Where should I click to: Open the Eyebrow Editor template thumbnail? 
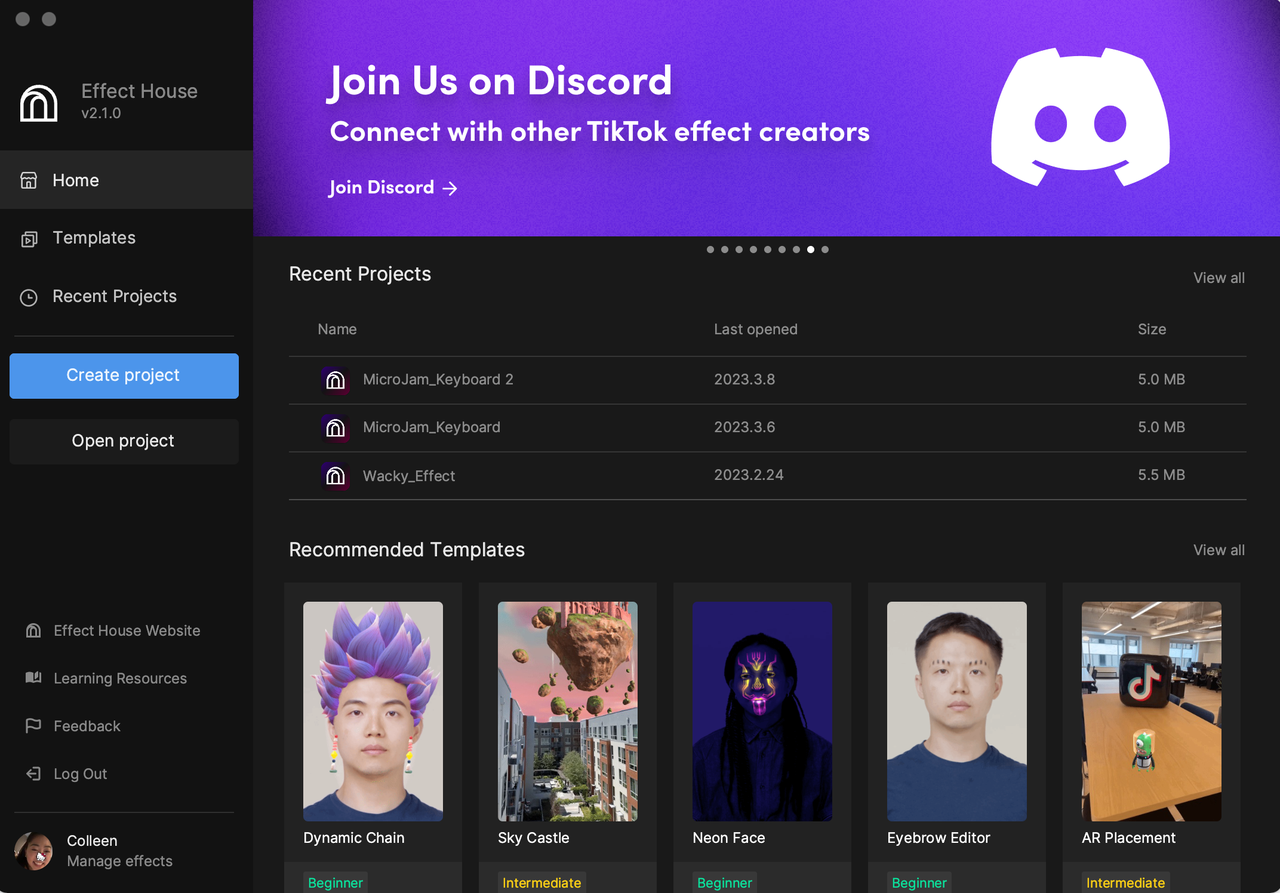957,711
